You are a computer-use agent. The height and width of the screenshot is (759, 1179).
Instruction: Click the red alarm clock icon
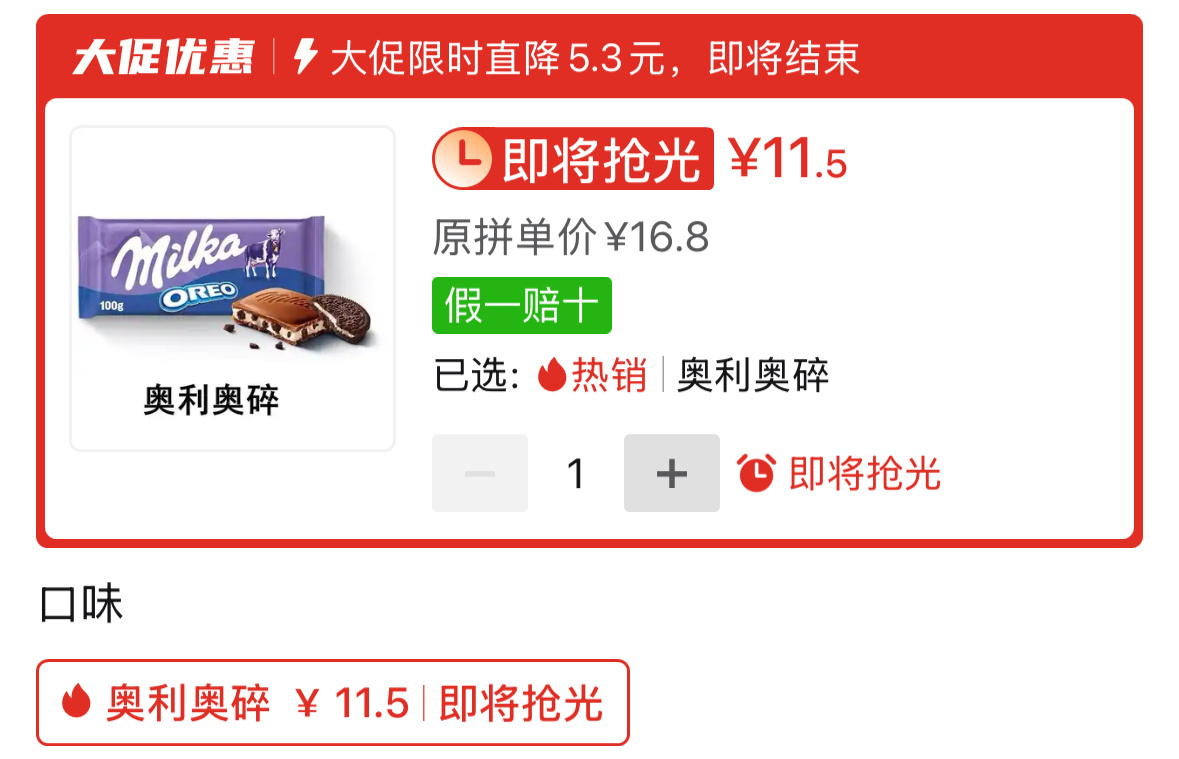point(756,473)
